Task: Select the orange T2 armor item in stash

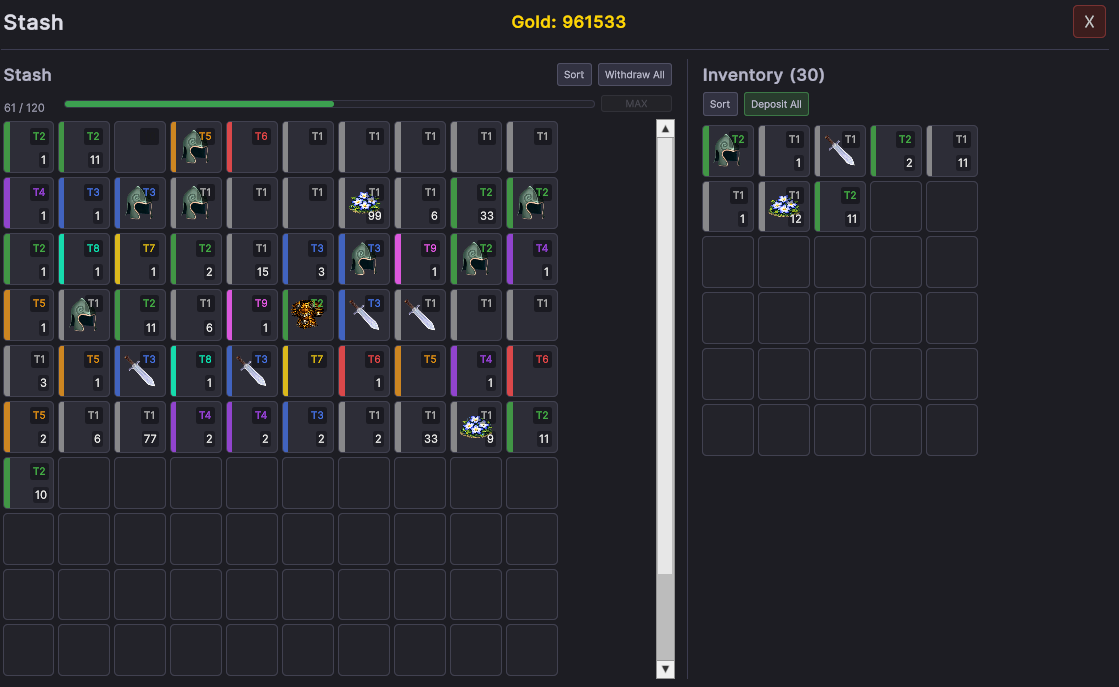Action: point(308,315)
